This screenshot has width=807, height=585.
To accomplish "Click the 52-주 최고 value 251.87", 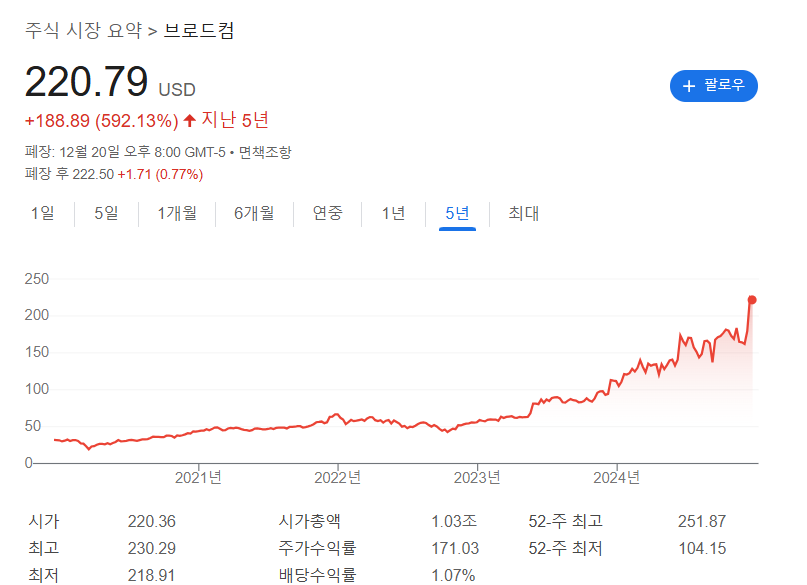I will (x=702, y=522).
